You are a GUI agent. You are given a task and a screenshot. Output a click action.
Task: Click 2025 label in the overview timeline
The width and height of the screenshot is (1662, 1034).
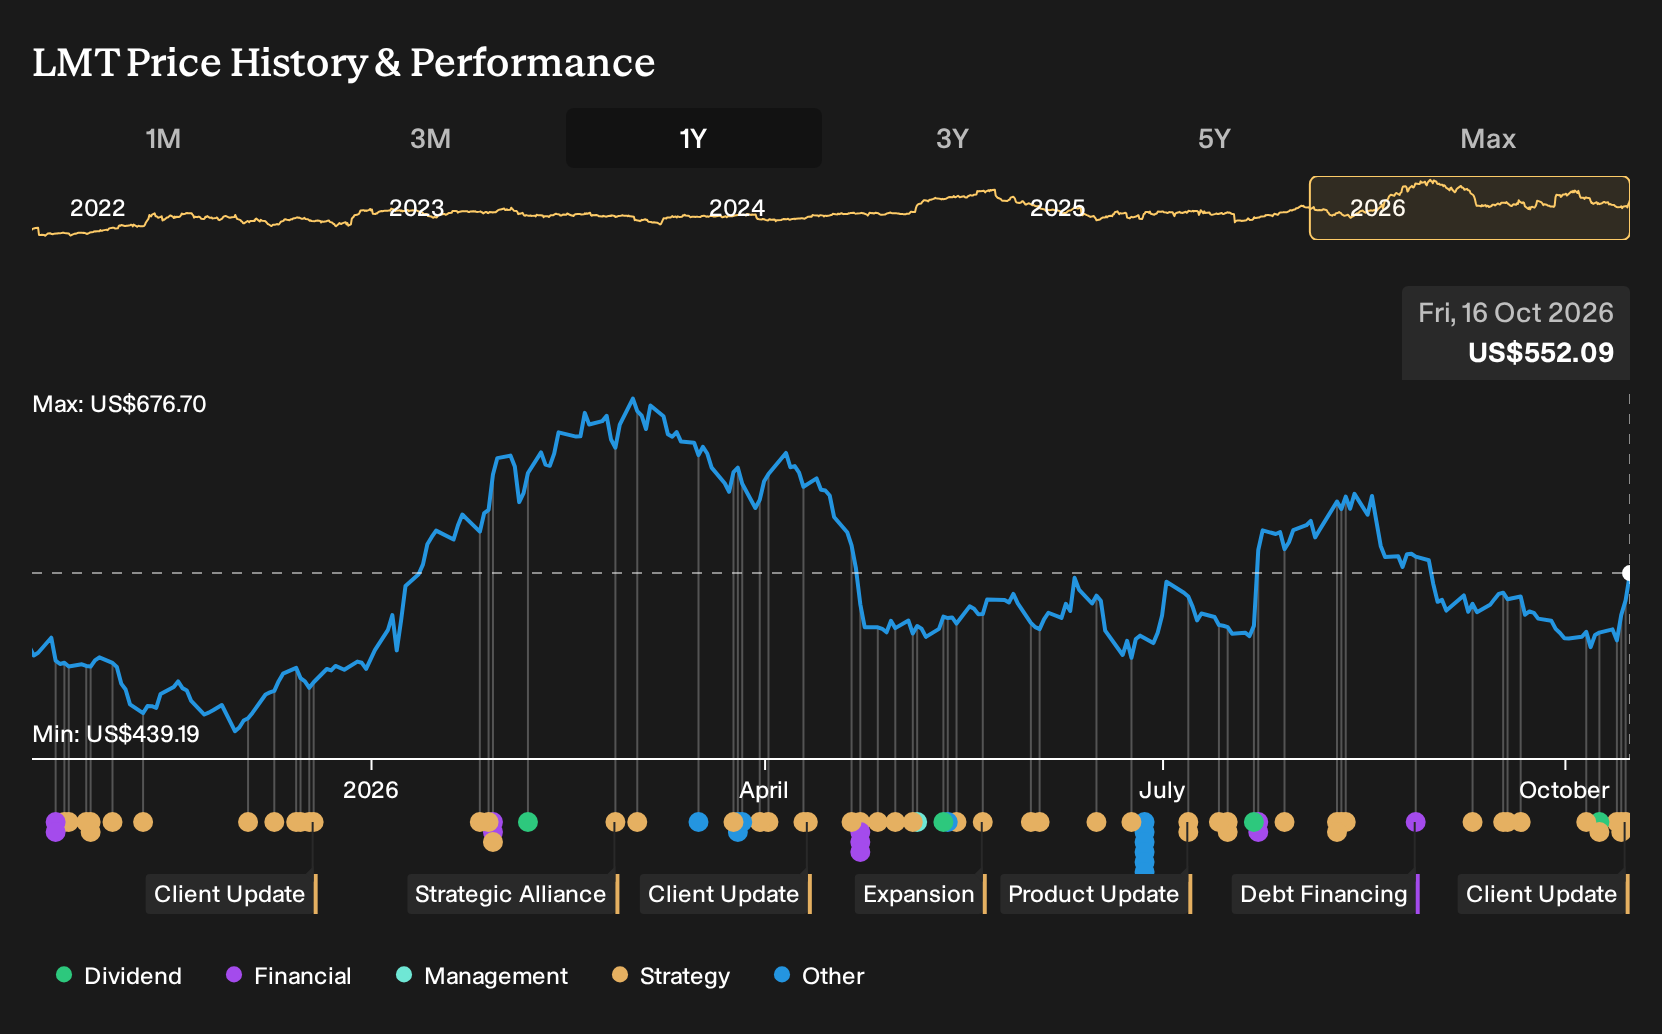tap(1058, 208)
